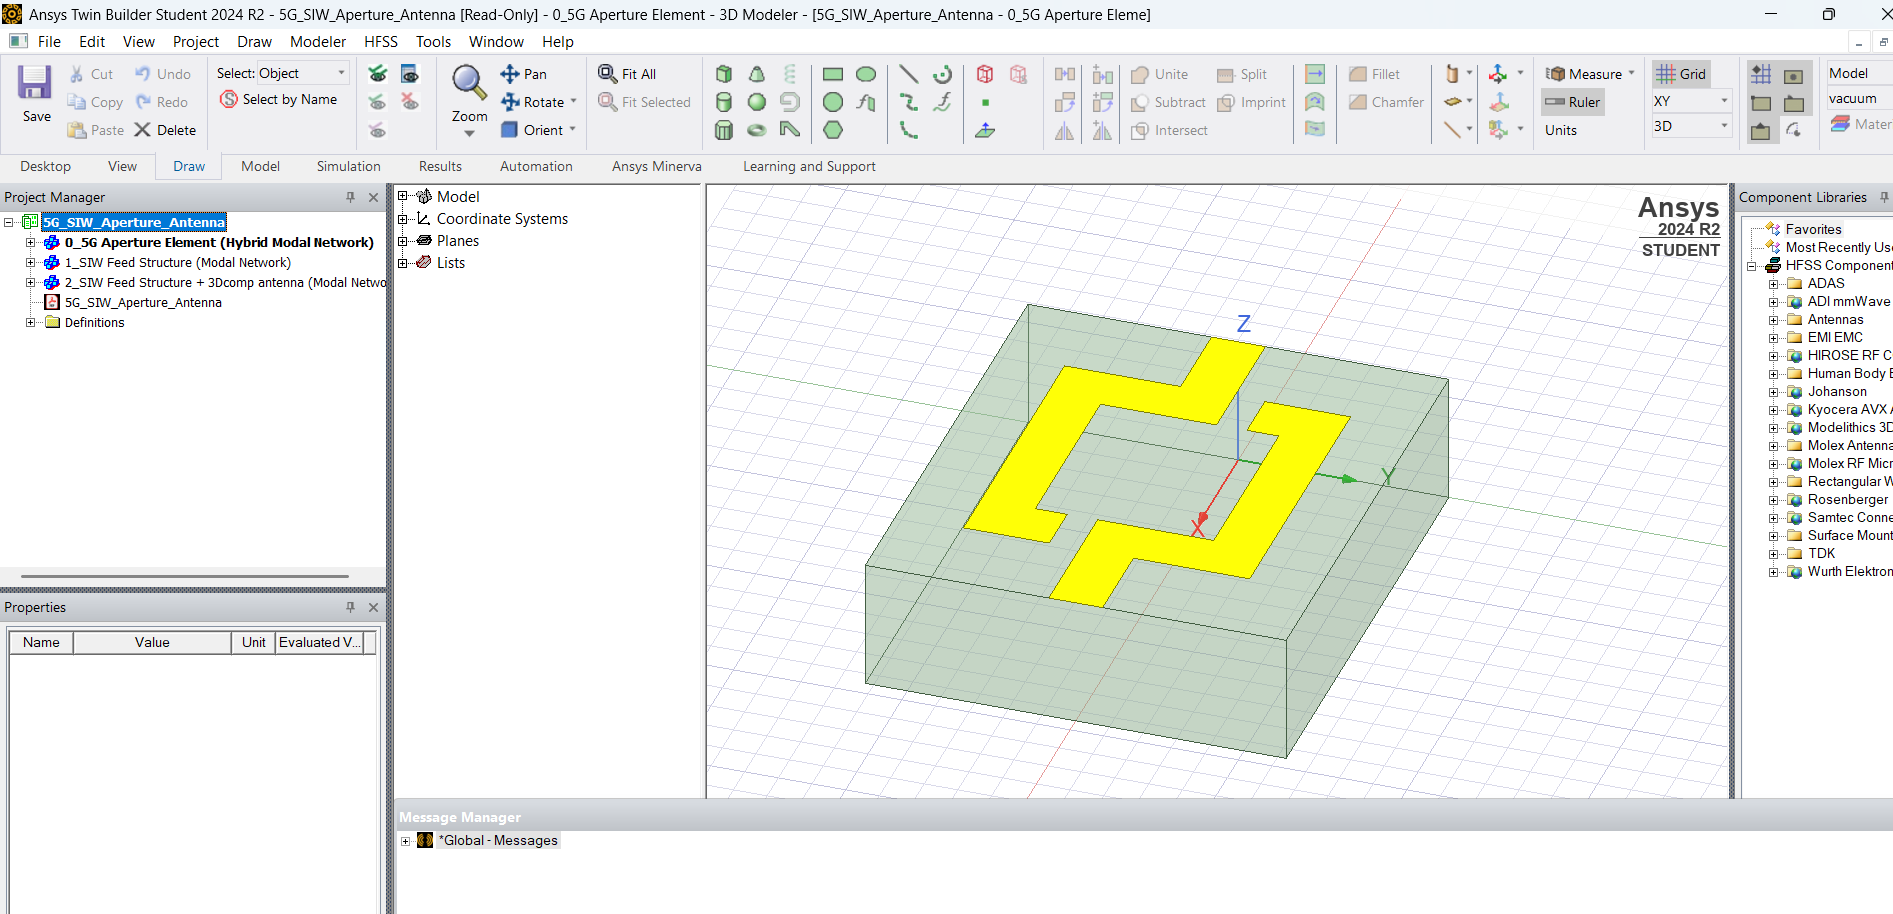Select the Draw regular polyhedron tool
Image resolution: width=1893 pixels, height=914 pixels.
click(724, 130)
